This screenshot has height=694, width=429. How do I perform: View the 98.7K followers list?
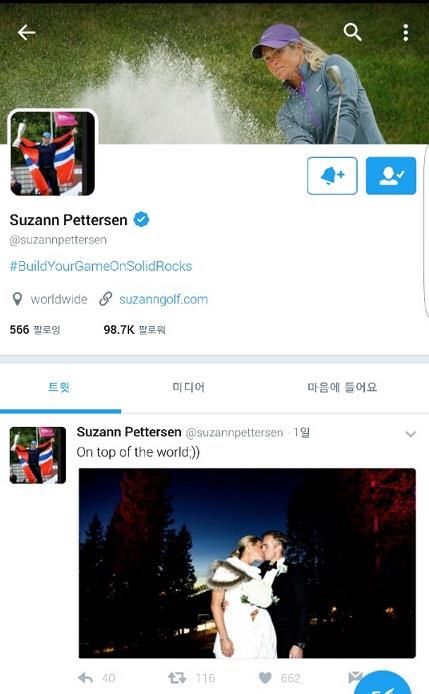[135, 330]
